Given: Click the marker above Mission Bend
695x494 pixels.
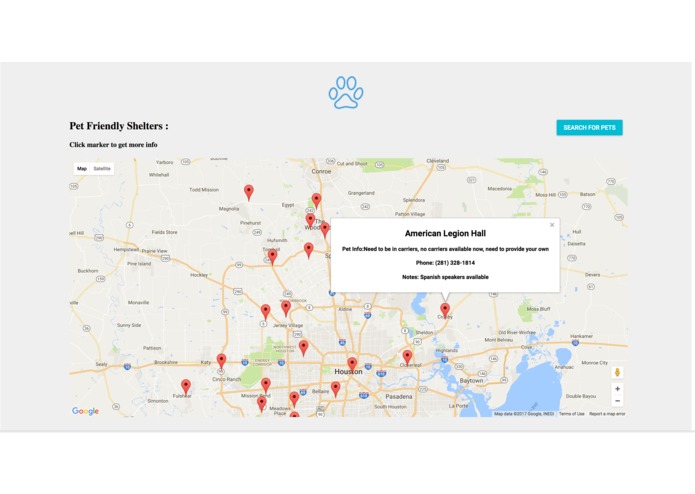Looking at the screenshot, I should click(x=266, y=385).
